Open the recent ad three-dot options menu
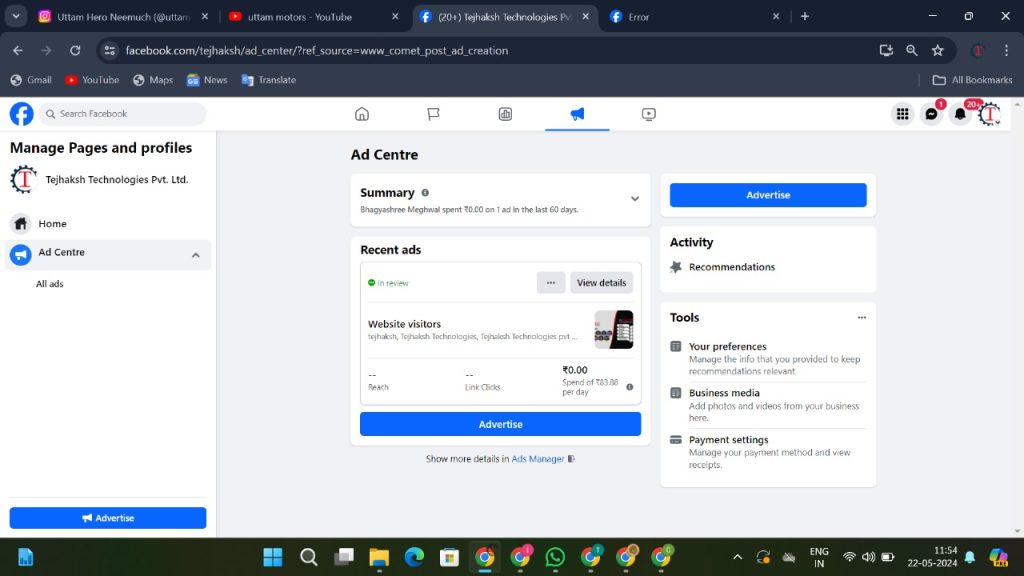Image resolution: width=1024 pixels, height=576 pixels. (x=551, y=283)
